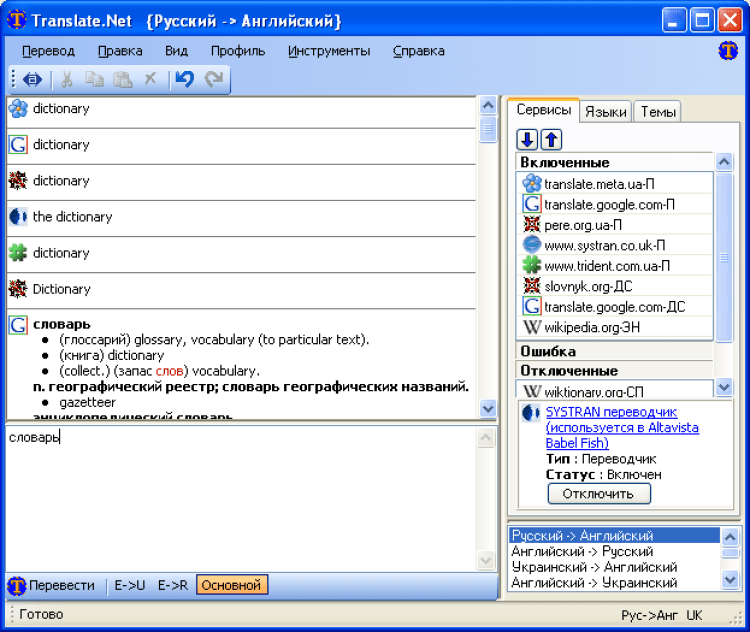Collapse the Включенные section header
This screenshot has width=750, height=632.
[x=614, y=162]
